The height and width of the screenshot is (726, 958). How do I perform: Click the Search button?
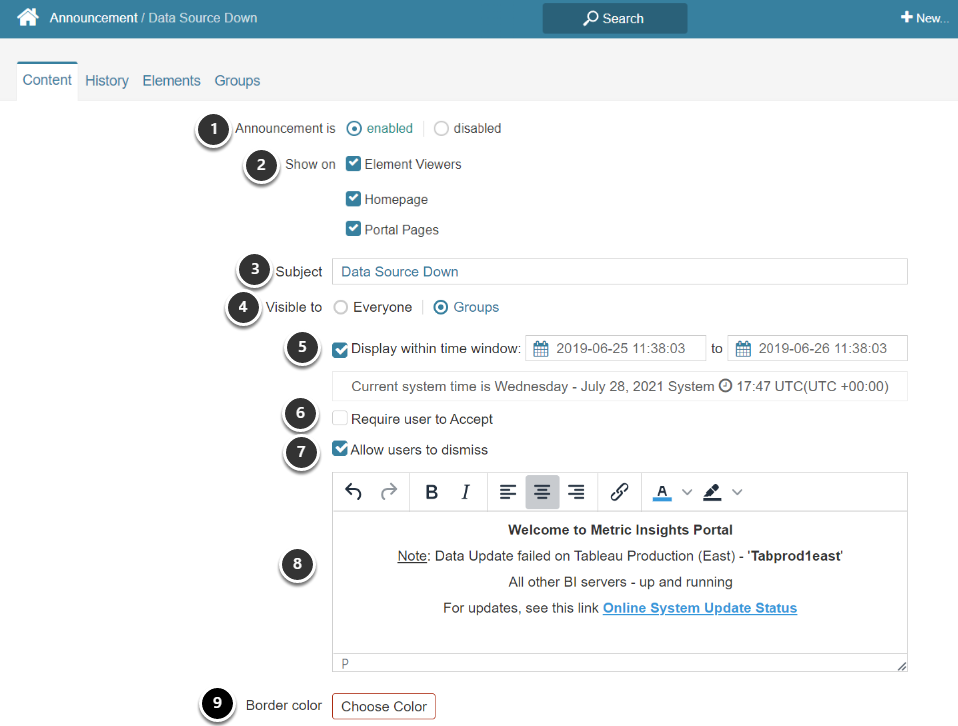(x=614, y=17)
